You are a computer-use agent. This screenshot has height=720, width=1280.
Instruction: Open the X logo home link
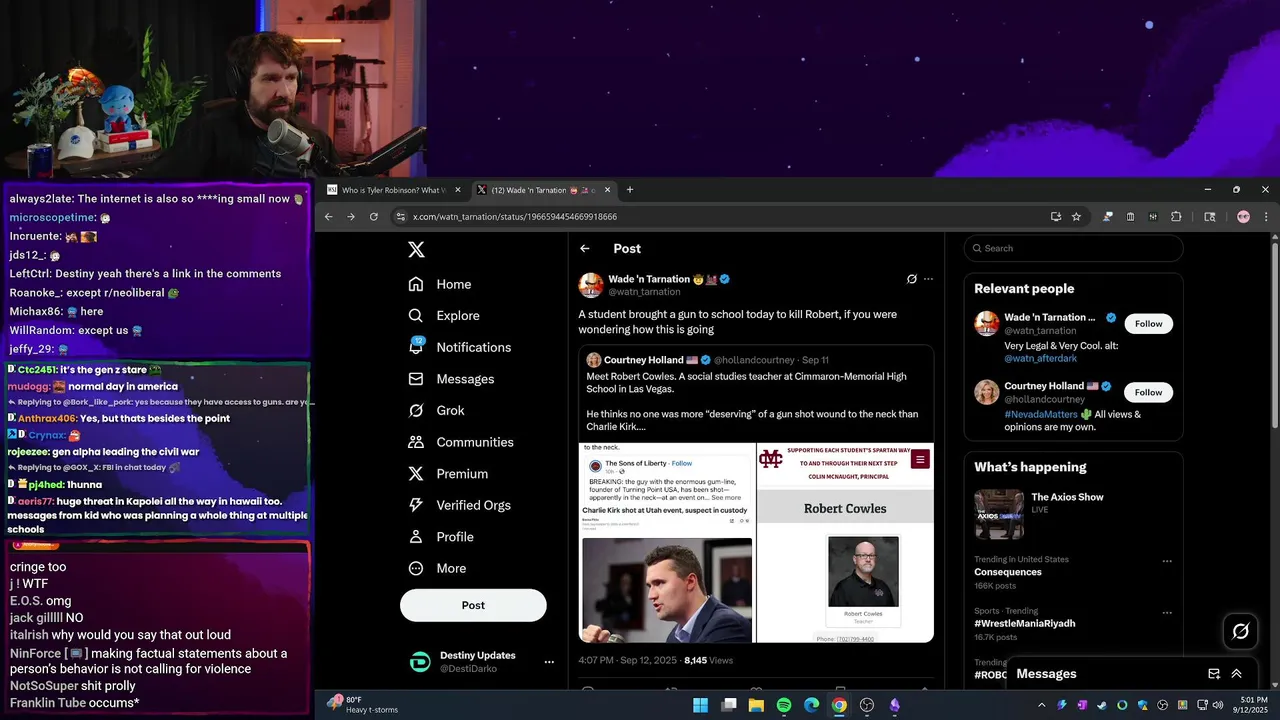coord(417,250)
